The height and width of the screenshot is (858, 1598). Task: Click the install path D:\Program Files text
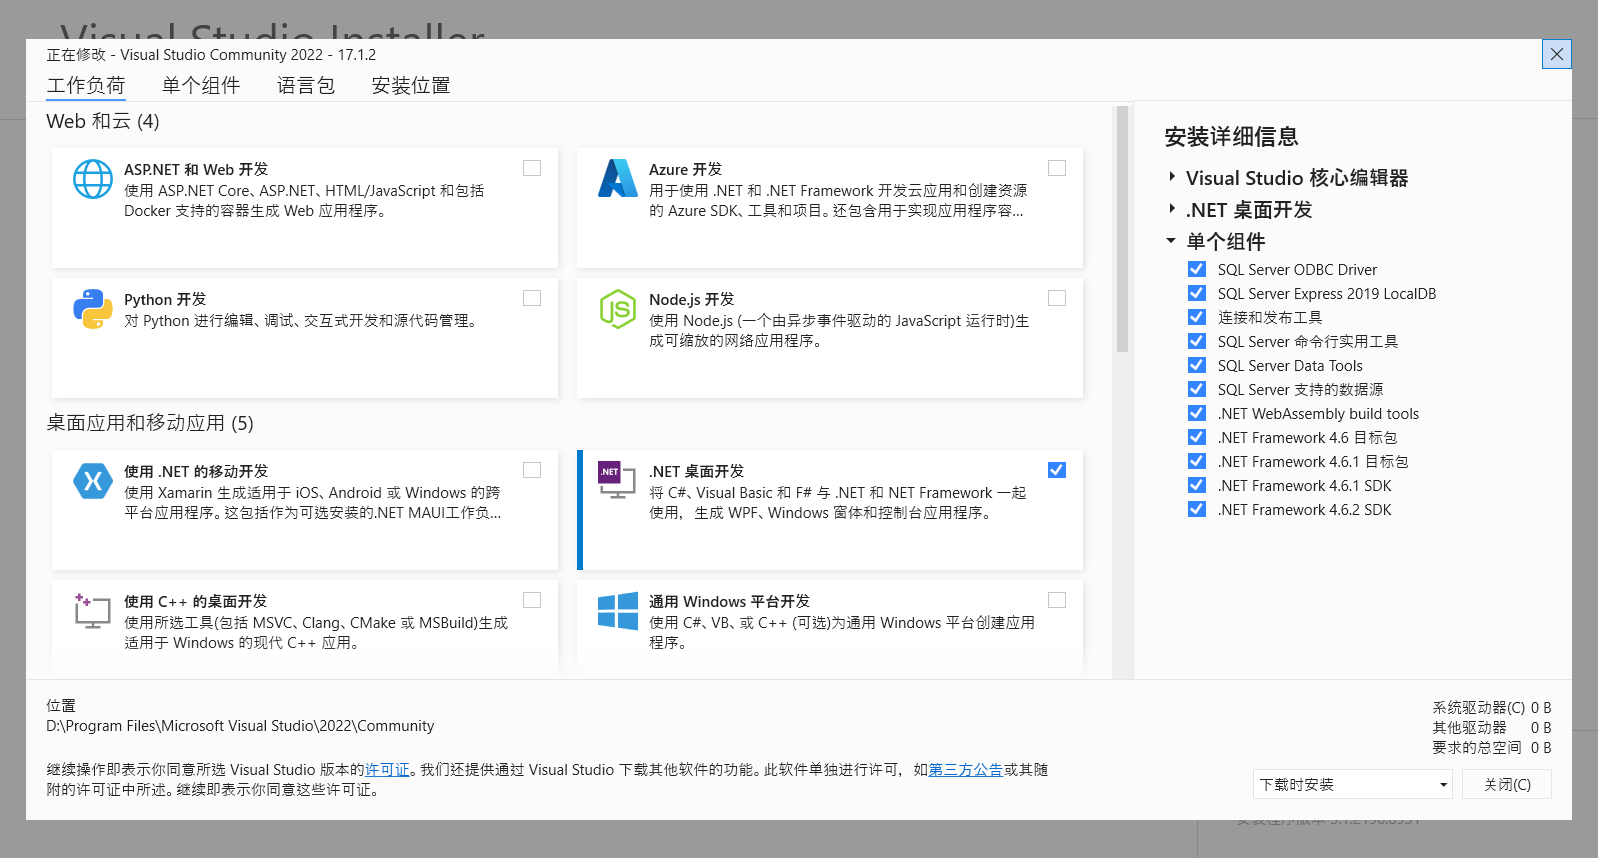coord(240,726)
